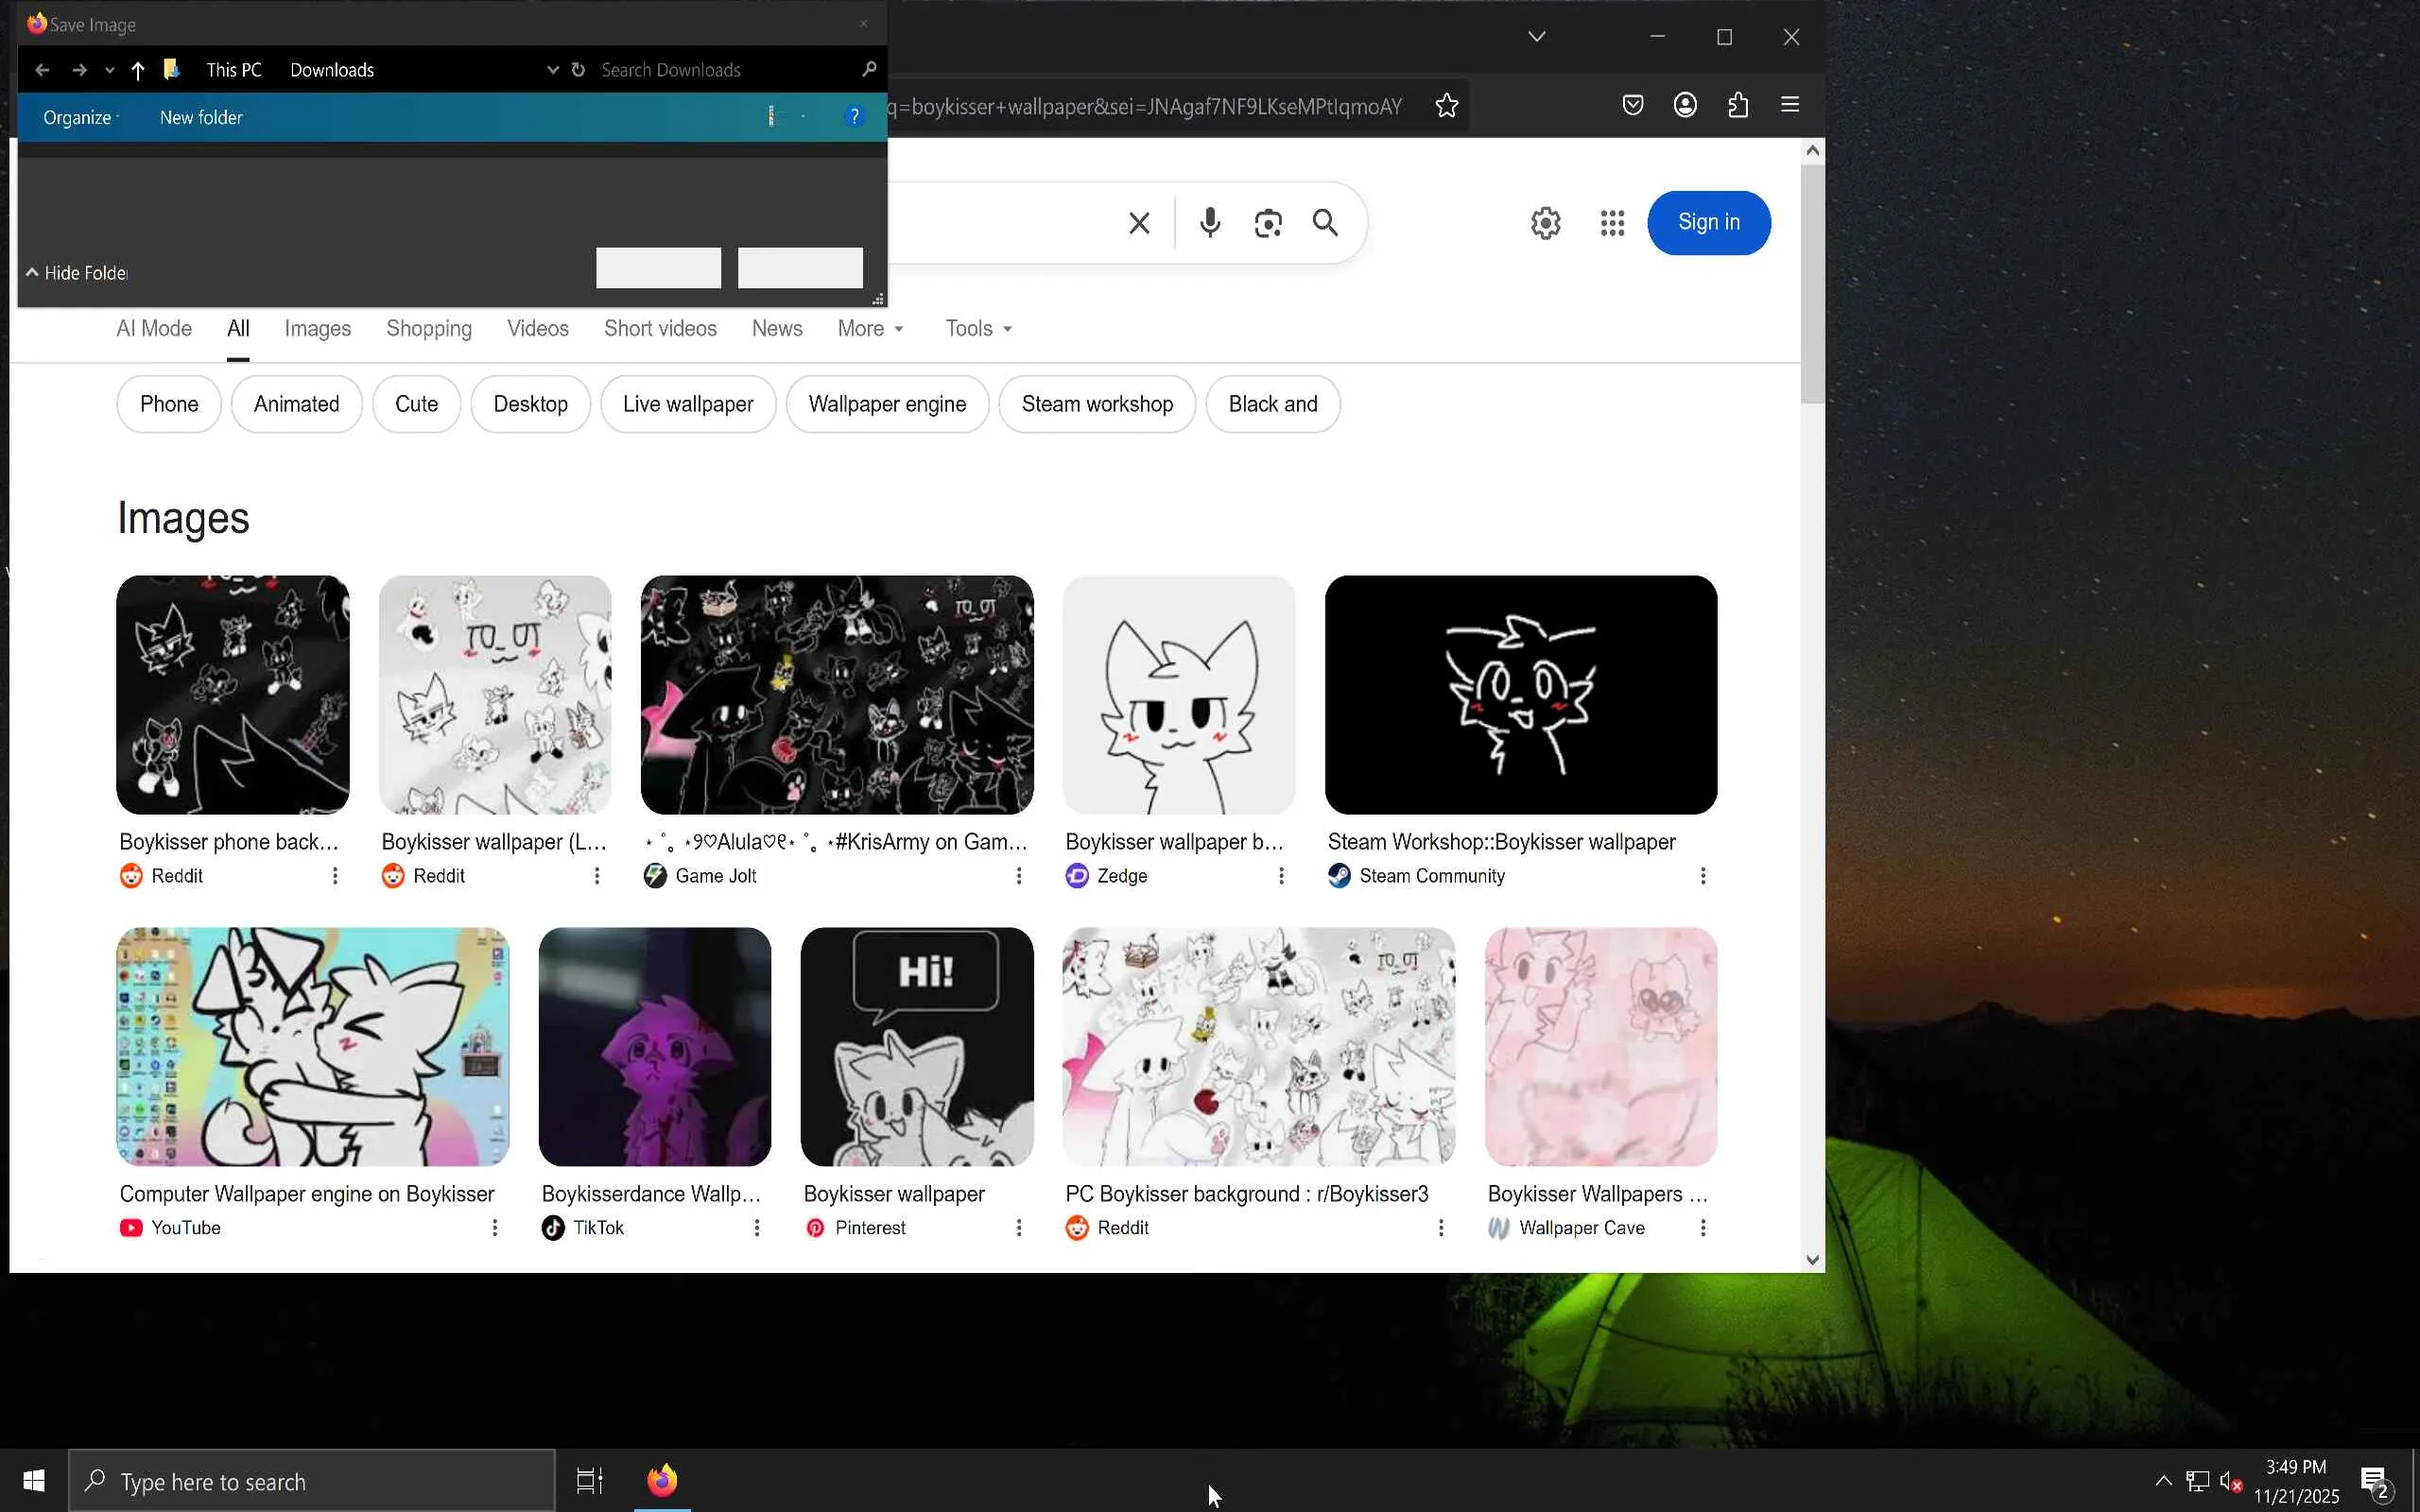
Task: Open Firefox account profile icon
Action: (1685, 105)
